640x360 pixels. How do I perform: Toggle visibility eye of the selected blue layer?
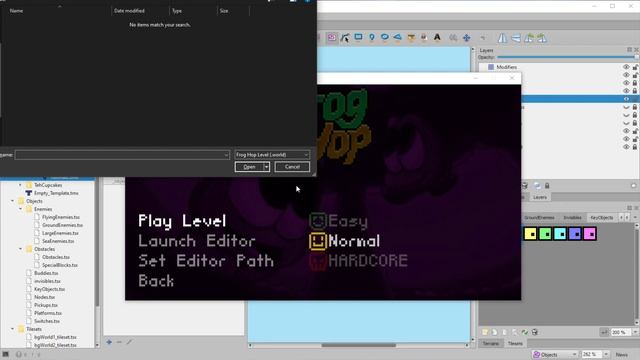(626, 99)
